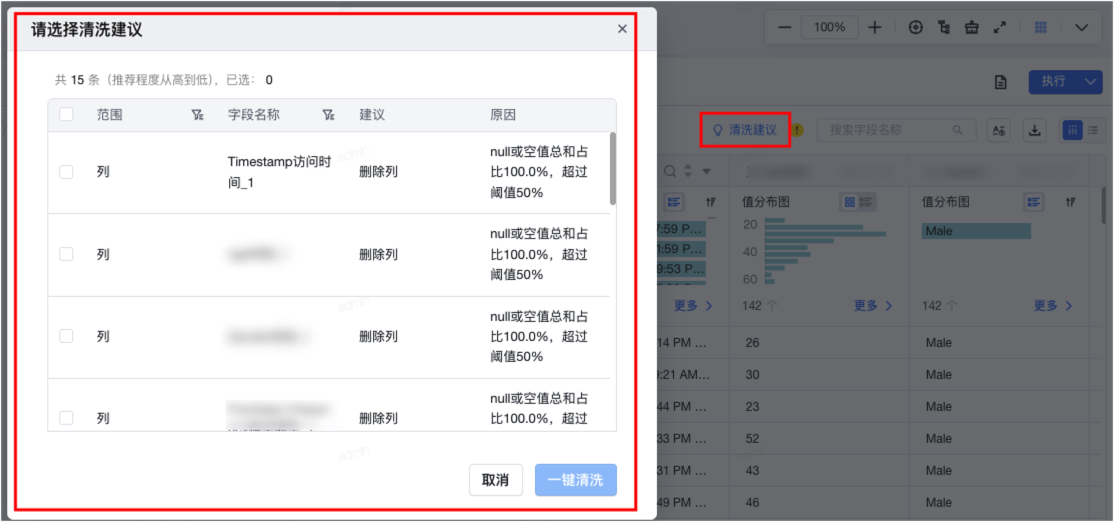Check the Timestamp访问时间_1 row checkbox

(x=66, y=172)
